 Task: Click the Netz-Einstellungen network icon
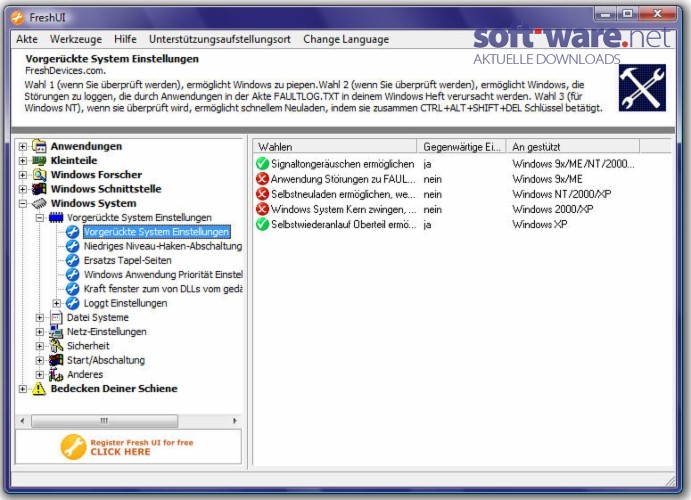(x=56, y=332)
